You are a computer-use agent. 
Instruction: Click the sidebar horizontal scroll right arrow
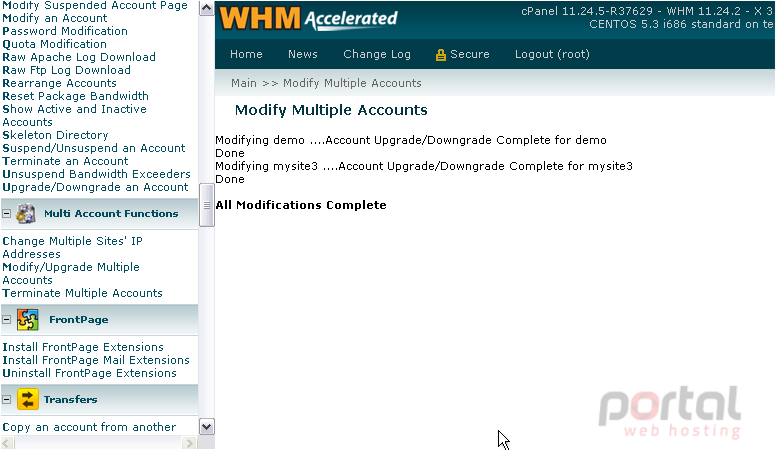point(190,443)
